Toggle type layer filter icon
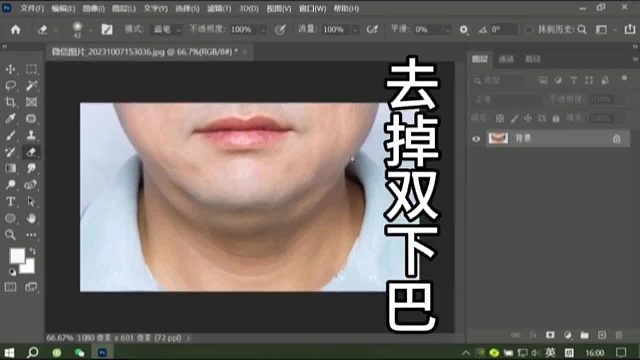The image size is (640, 360). [x=573, y=80]
